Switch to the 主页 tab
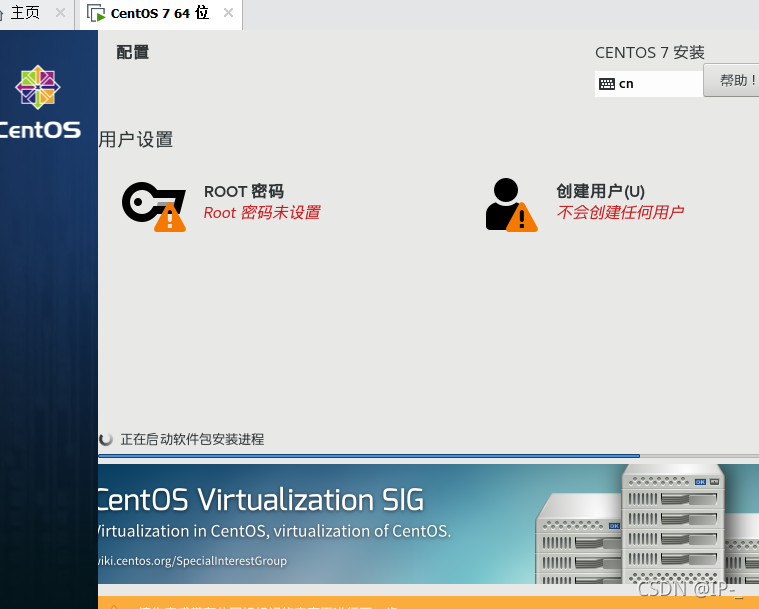 click(25, 13)
